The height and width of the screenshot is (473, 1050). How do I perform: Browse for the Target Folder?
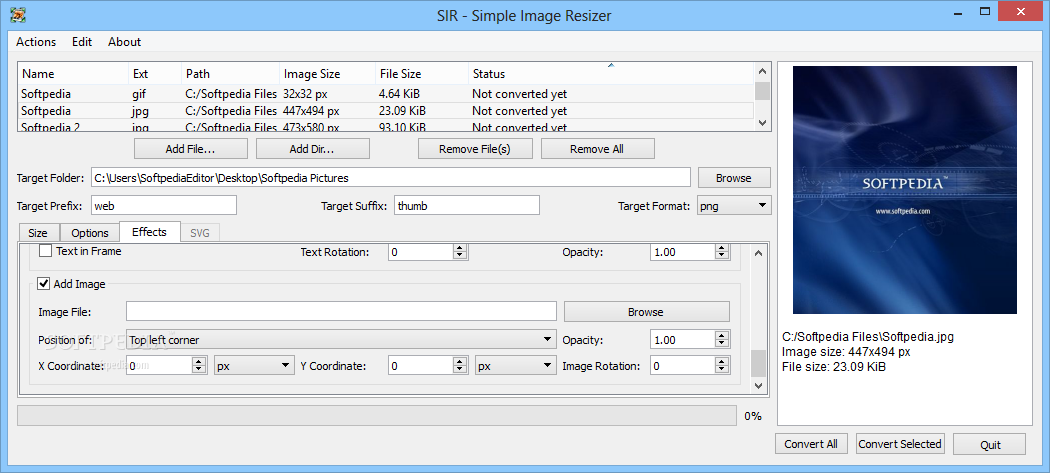click(x=734, y=178)
